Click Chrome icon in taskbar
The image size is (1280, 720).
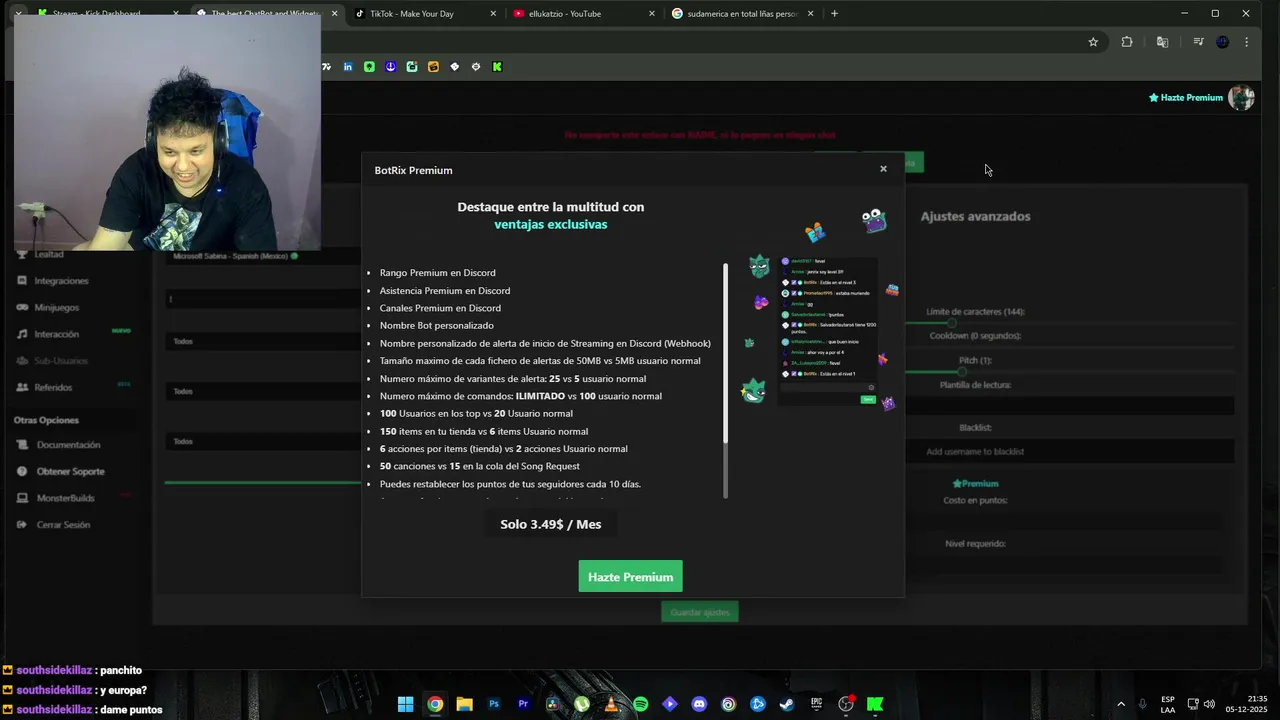(x=435, y=704)
